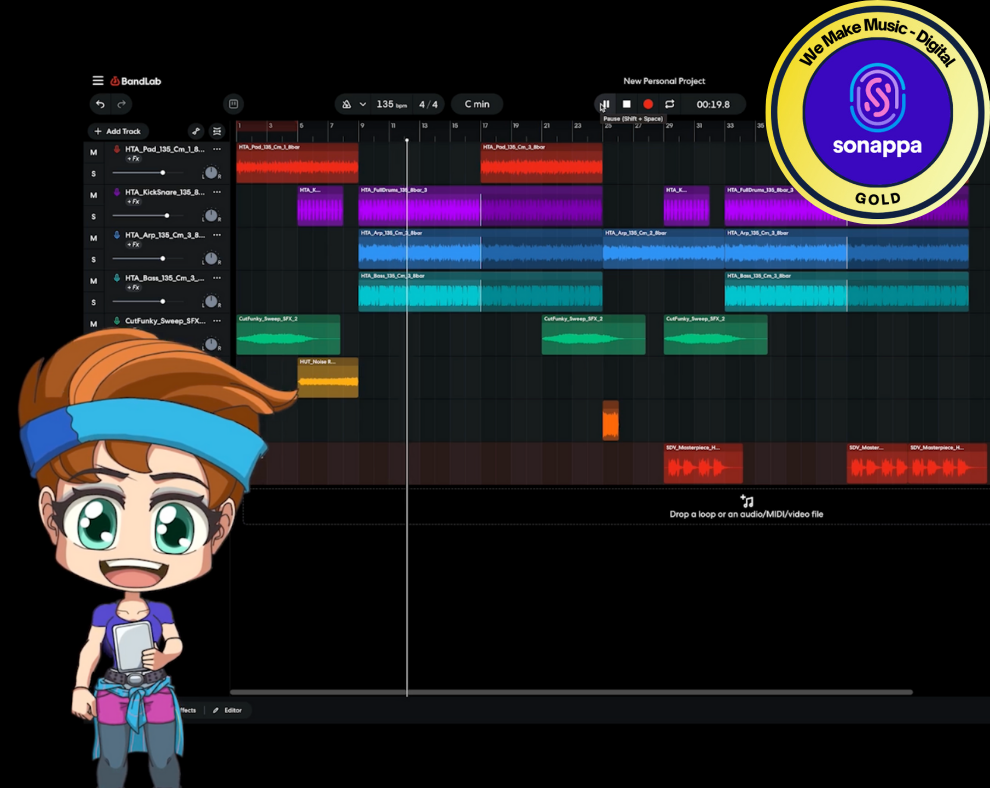Toggle the cycle loop button

click(669, 104)
